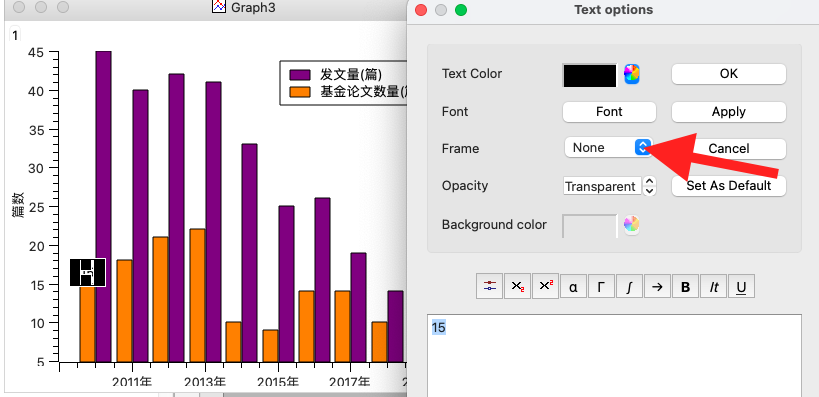Click the Opacity field showing Transparent
Viewport: 819px width, 397px height.
click(602, 186)
